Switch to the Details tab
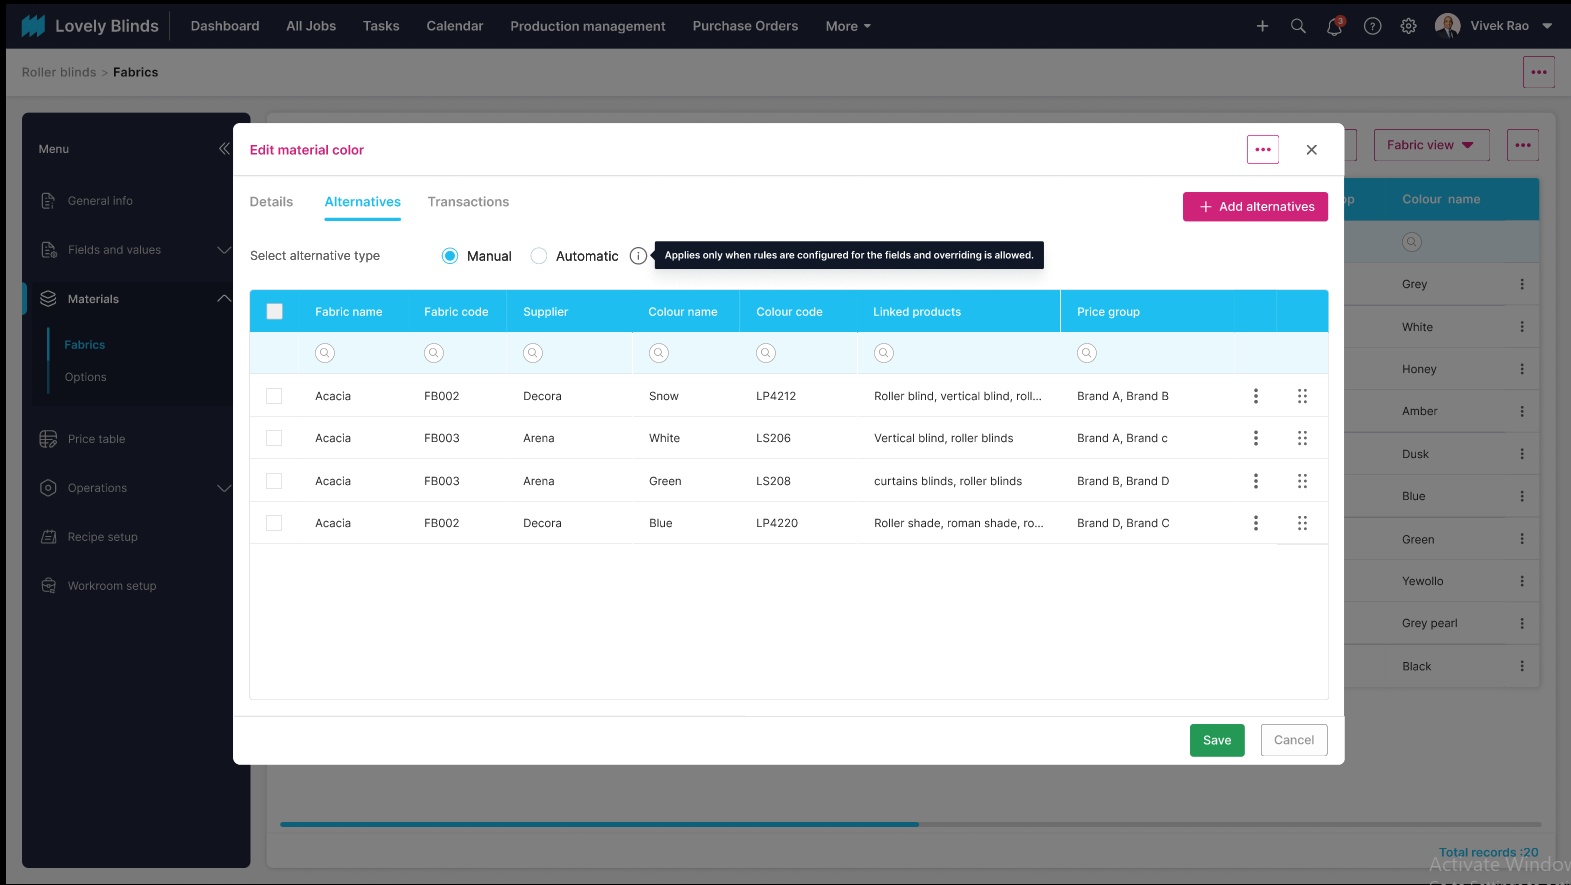Viewport: 1571px width, 885px height. click(x=271, y=202)
